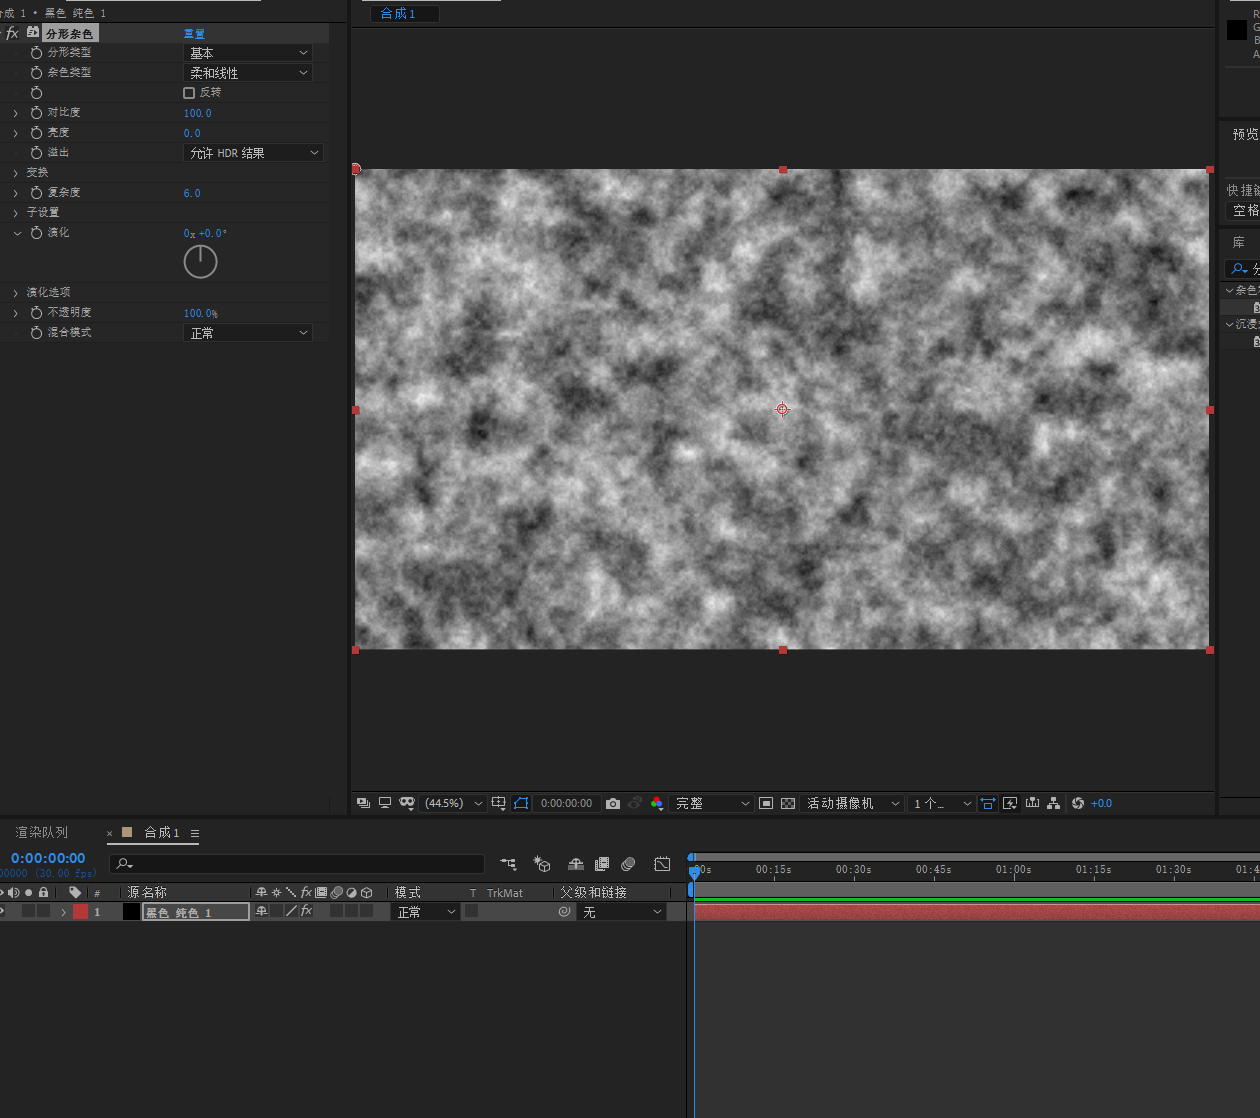Open the composition mini-flowchart icon
The image size is (1260, 1118).
[x=508, y=864]
